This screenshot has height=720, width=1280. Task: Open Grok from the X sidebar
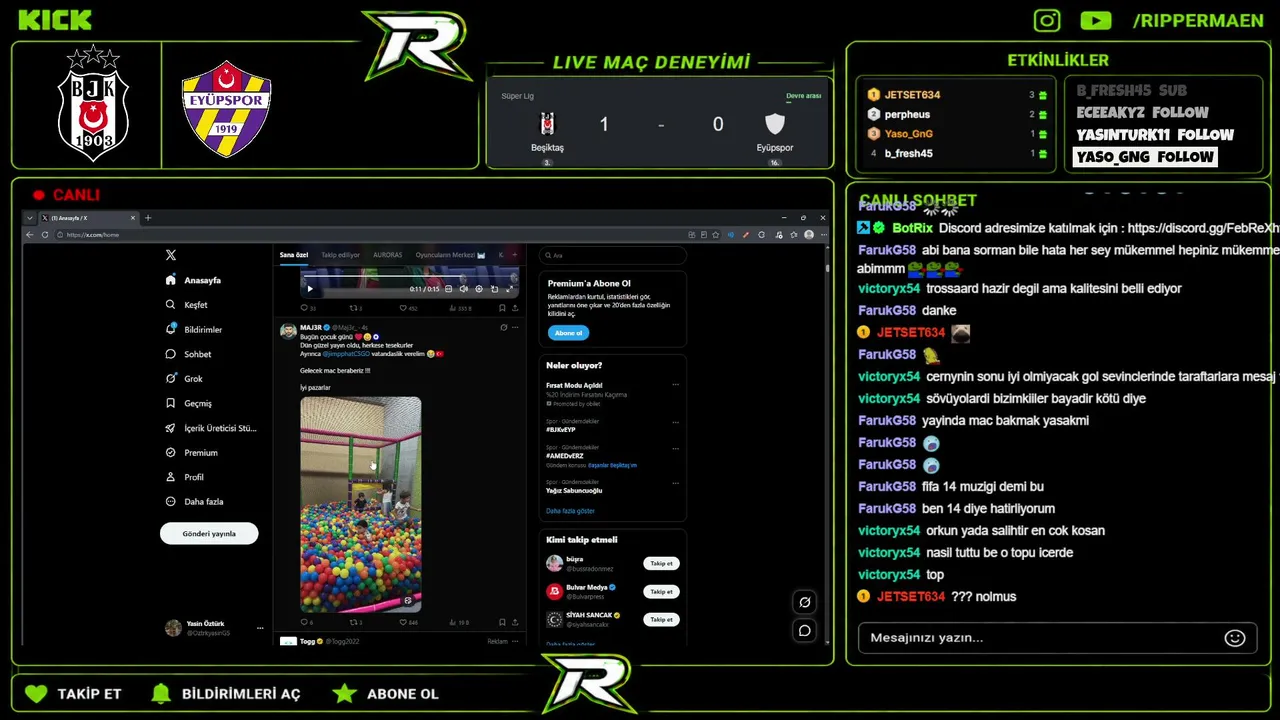click(185, 379)
